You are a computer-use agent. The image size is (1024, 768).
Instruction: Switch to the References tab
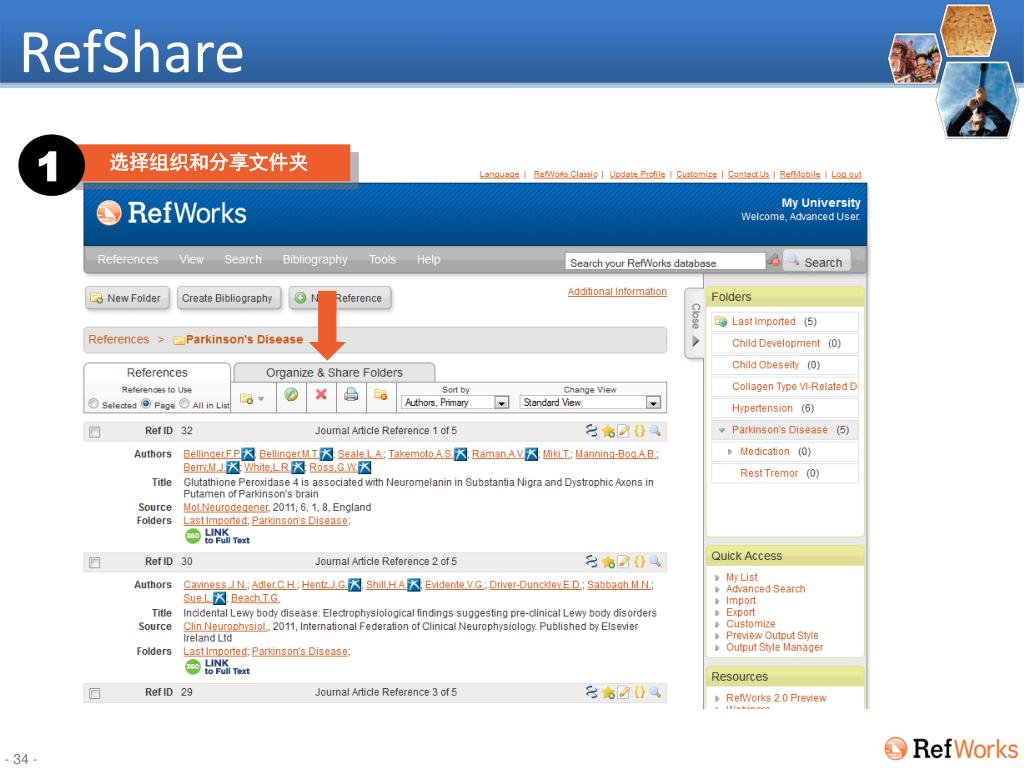(x=157, y=372)
